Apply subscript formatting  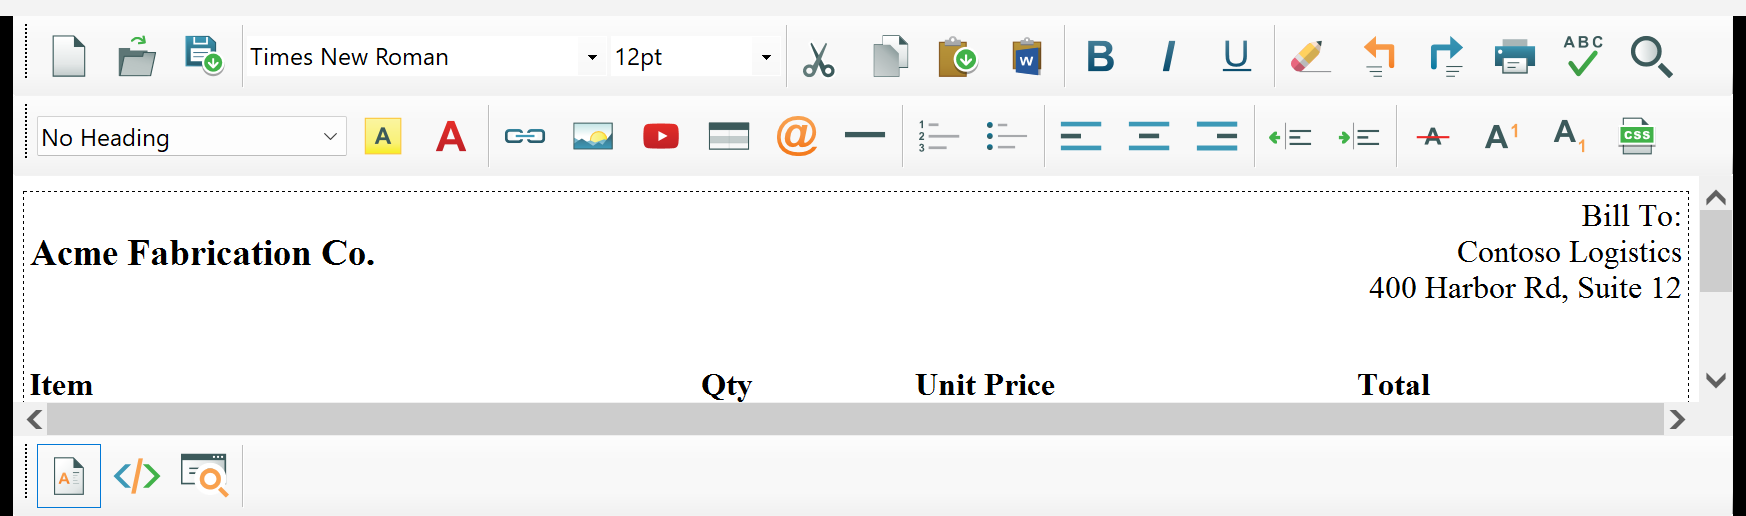[x=1569, y=136]
